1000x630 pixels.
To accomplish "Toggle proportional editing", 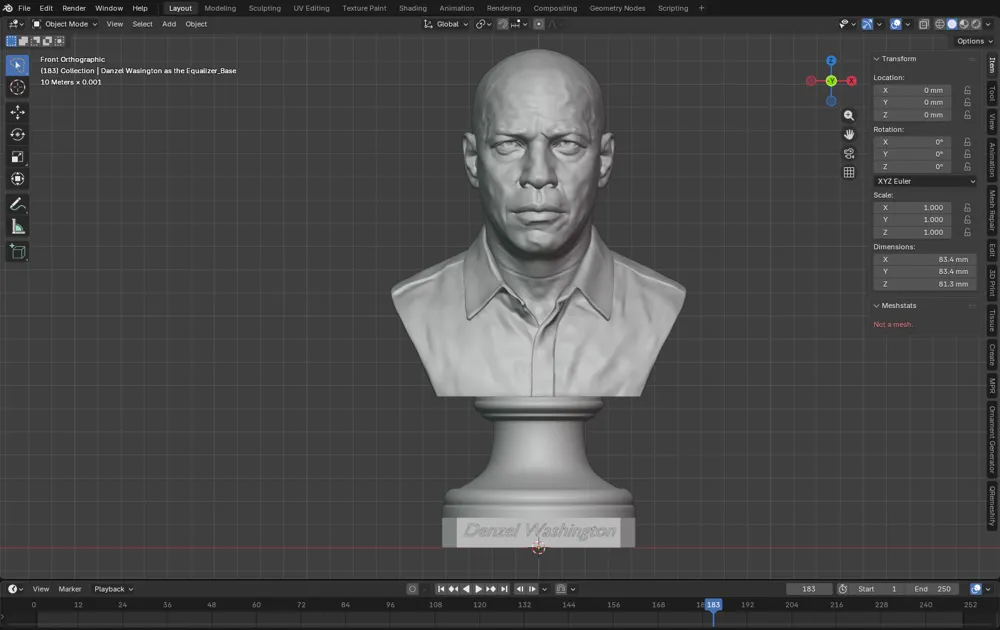I will pyautogui.click(x=539, y=24).
